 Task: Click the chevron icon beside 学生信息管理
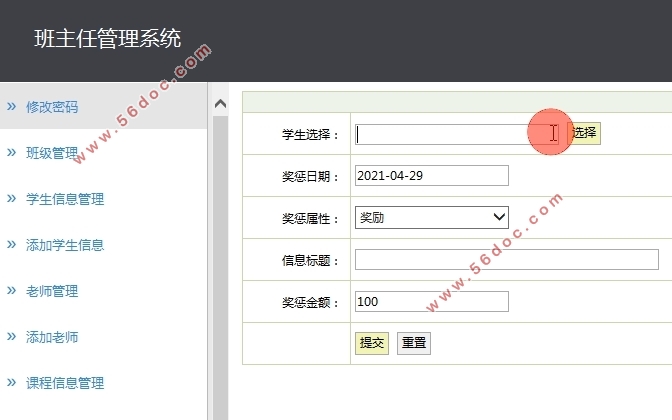click(11, 198)
